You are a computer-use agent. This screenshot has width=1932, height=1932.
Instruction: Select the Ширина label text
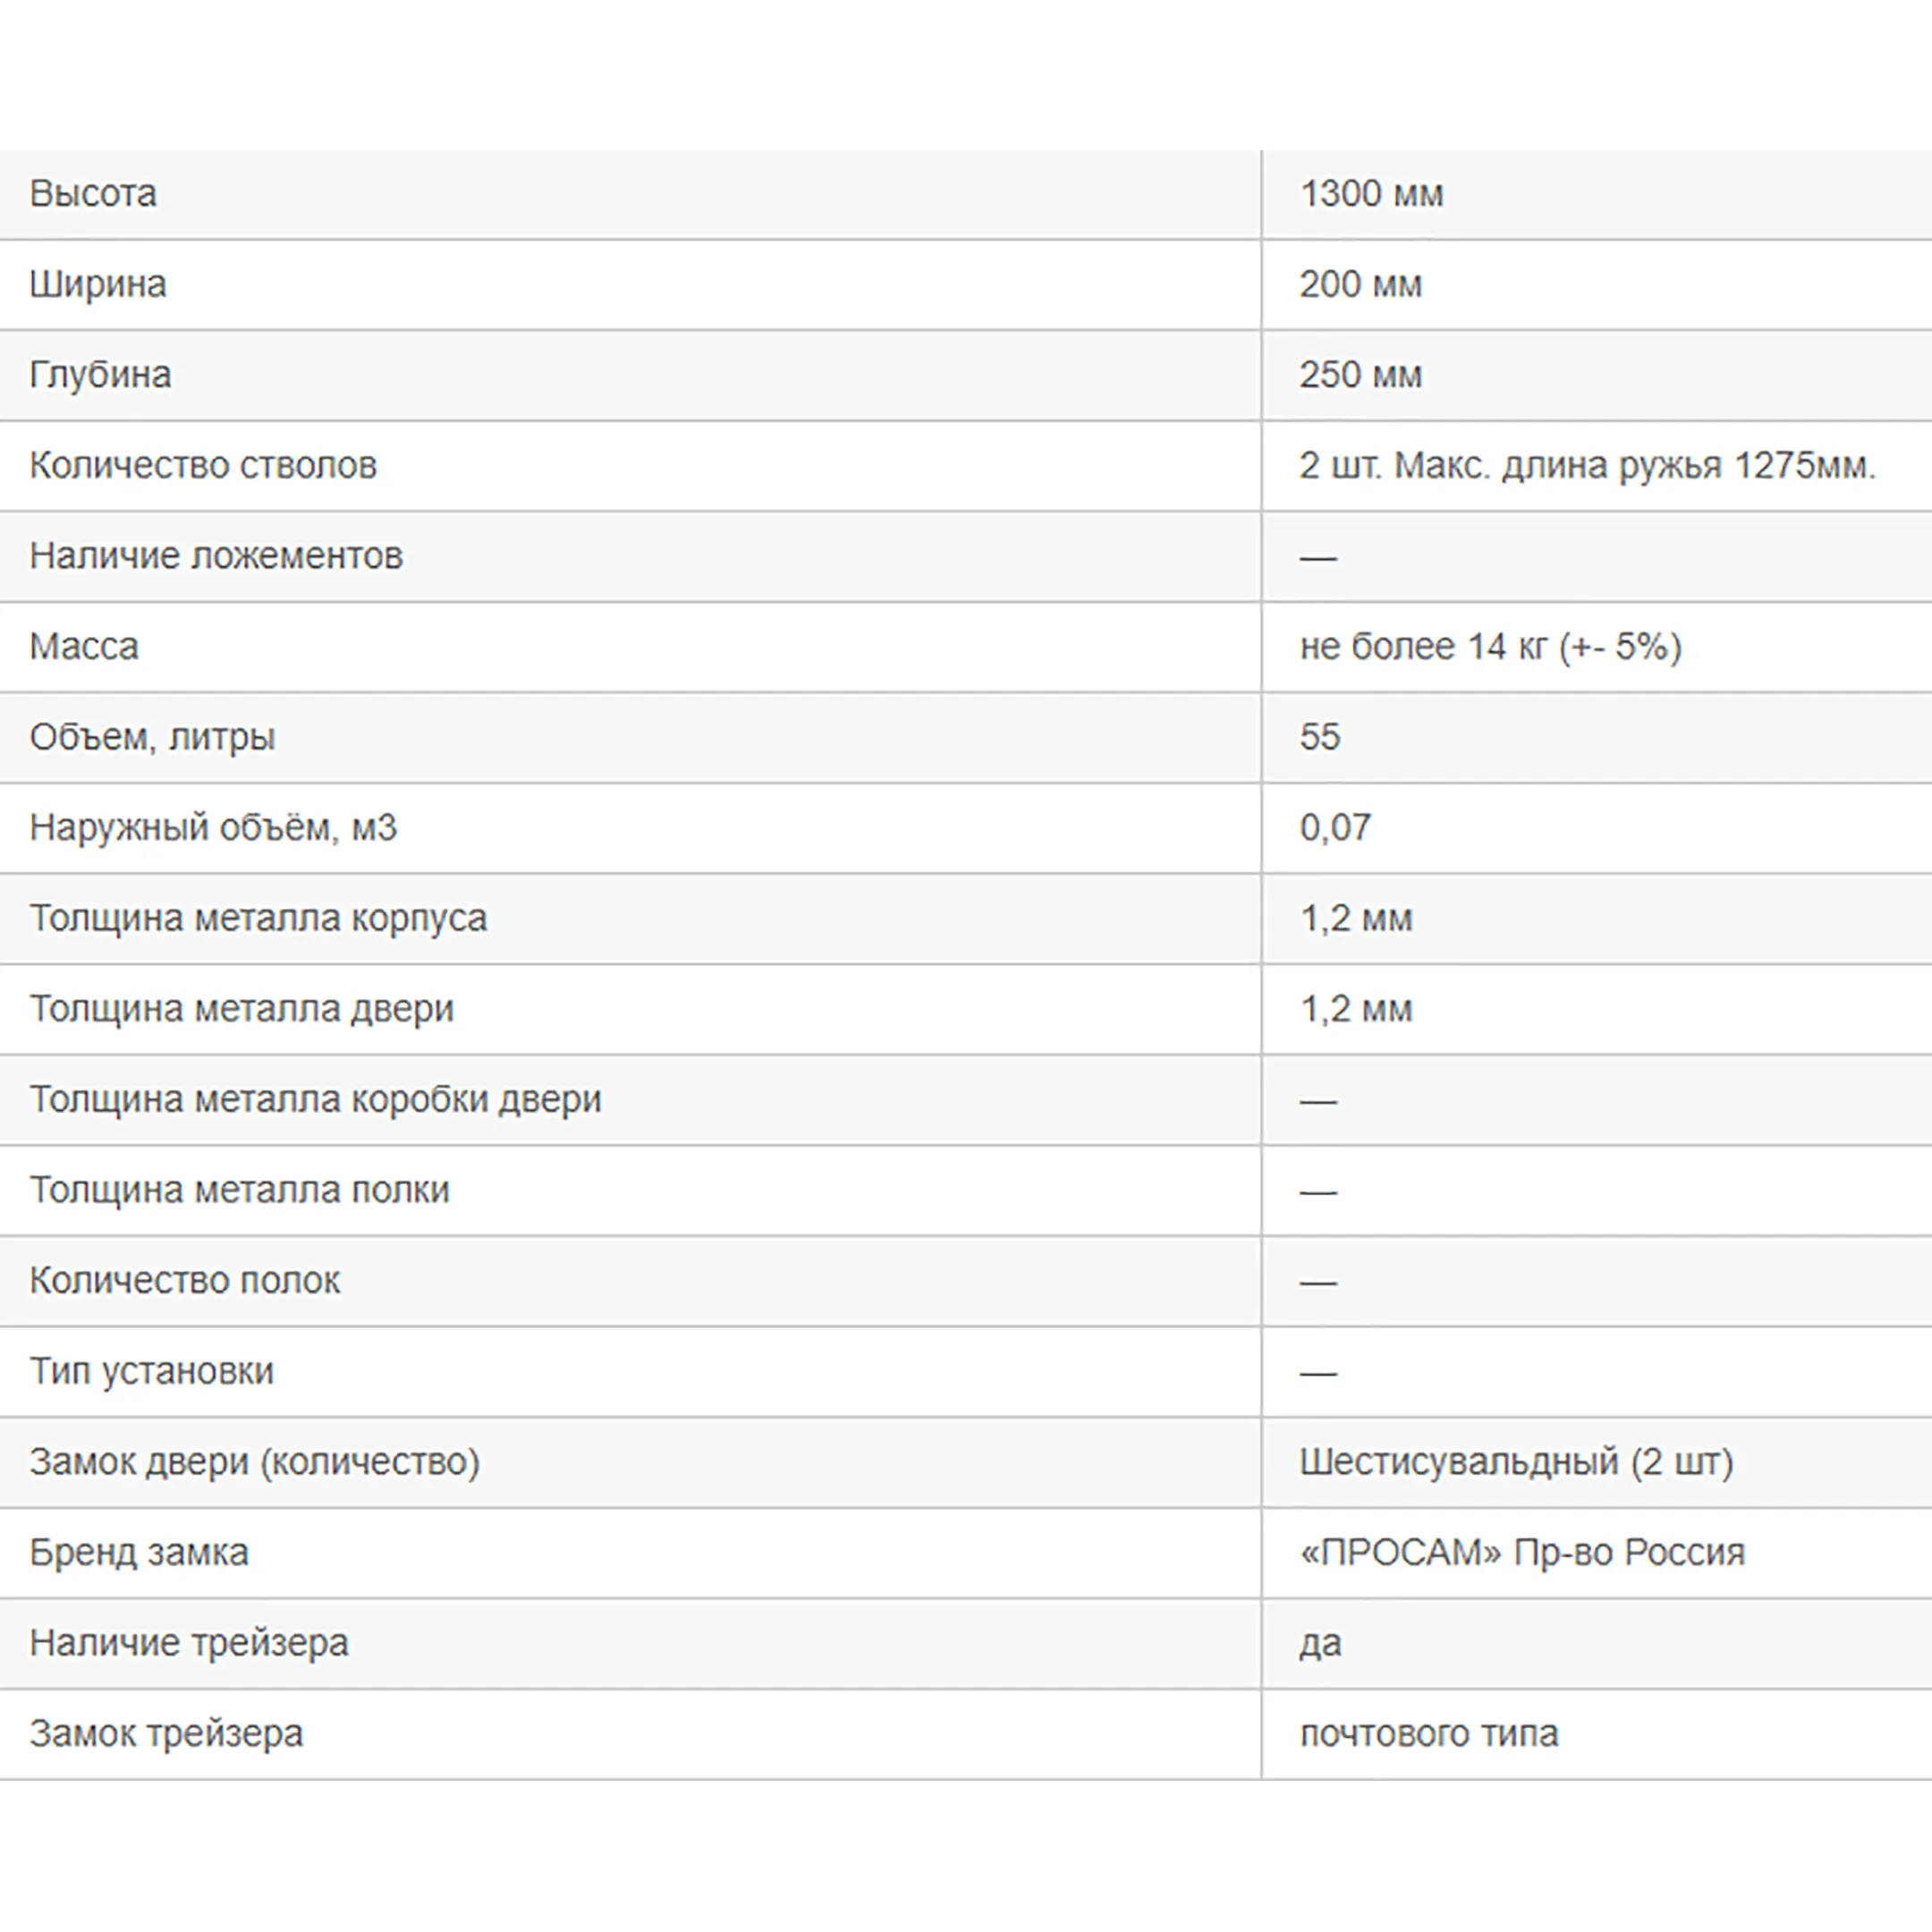pyautogui.click(x=98, y=285)
